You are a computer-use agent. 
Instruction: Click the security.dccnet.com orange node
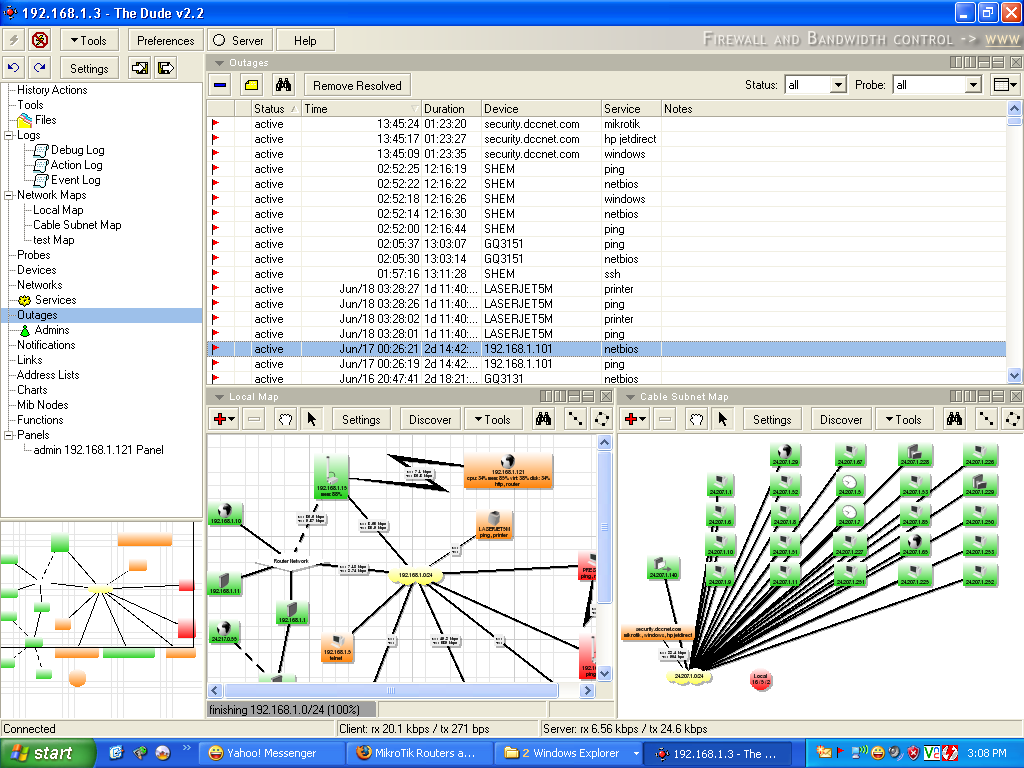658,632
